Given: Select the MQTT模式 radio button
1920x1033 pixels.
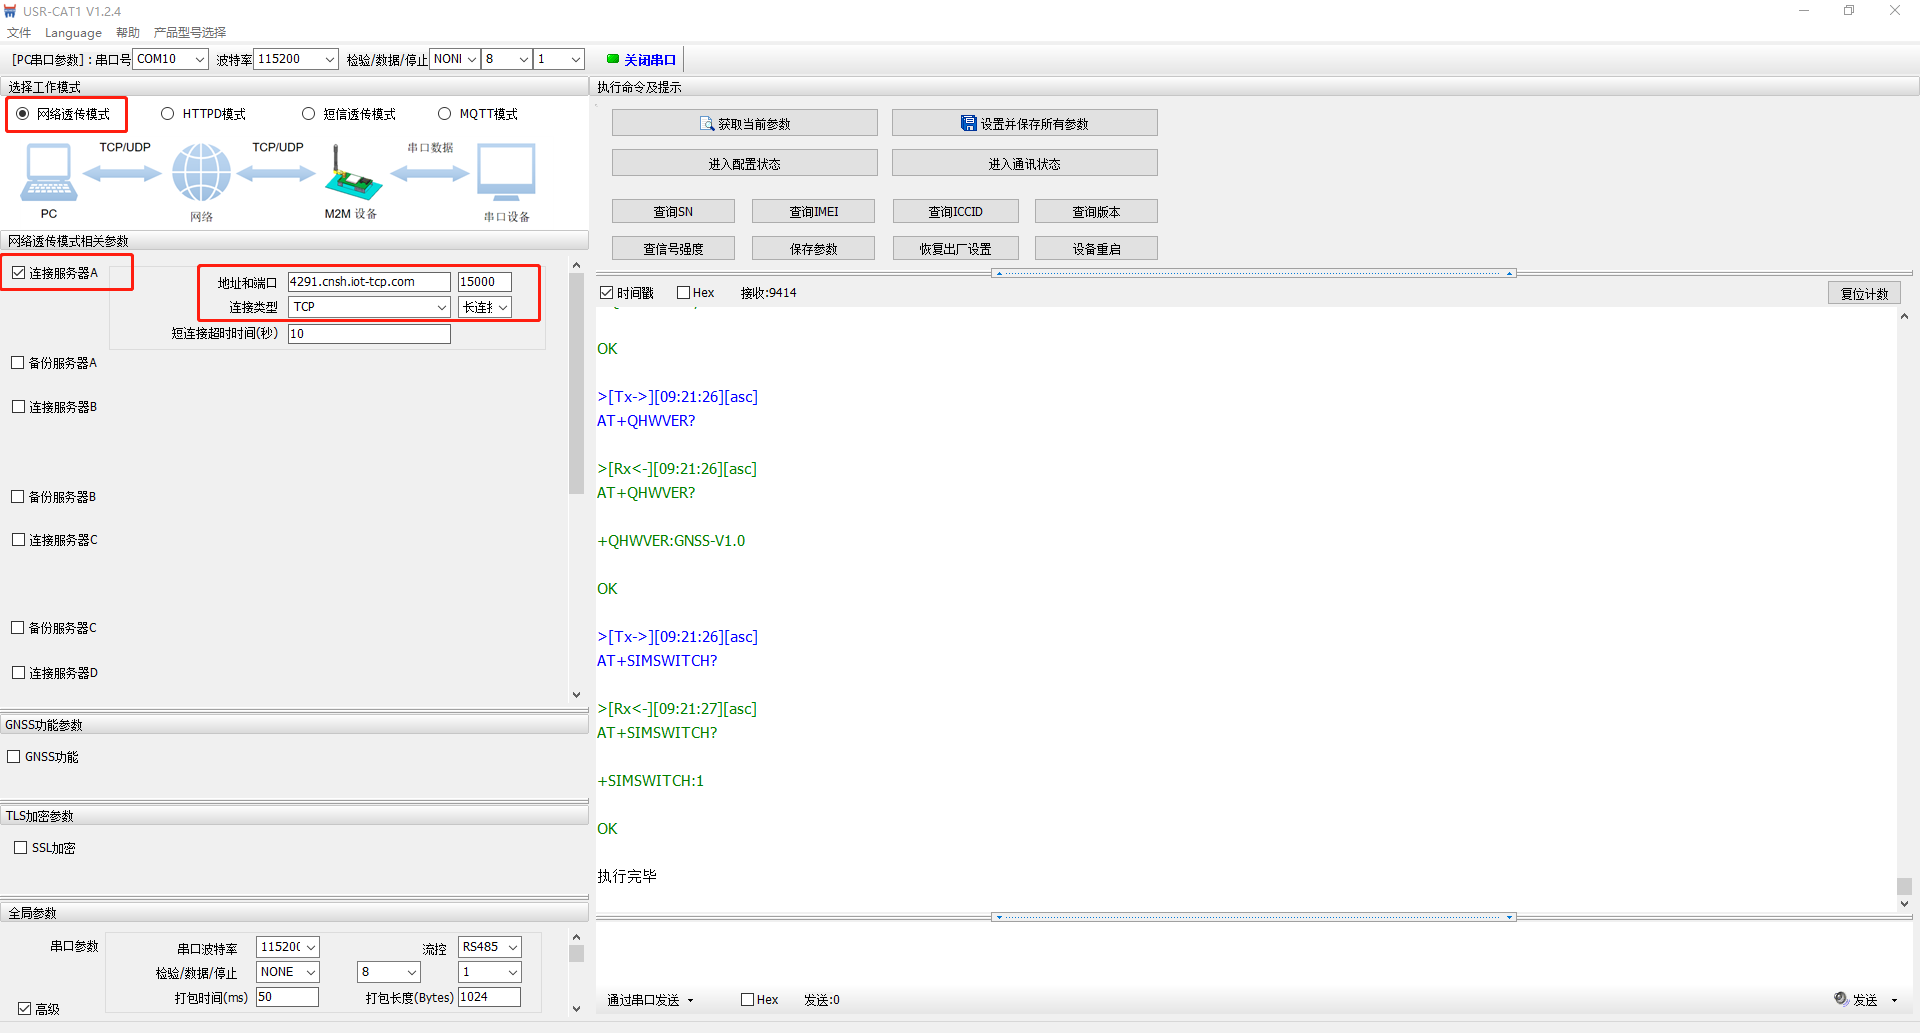Looking at the screenshot, I should point(445,114).
